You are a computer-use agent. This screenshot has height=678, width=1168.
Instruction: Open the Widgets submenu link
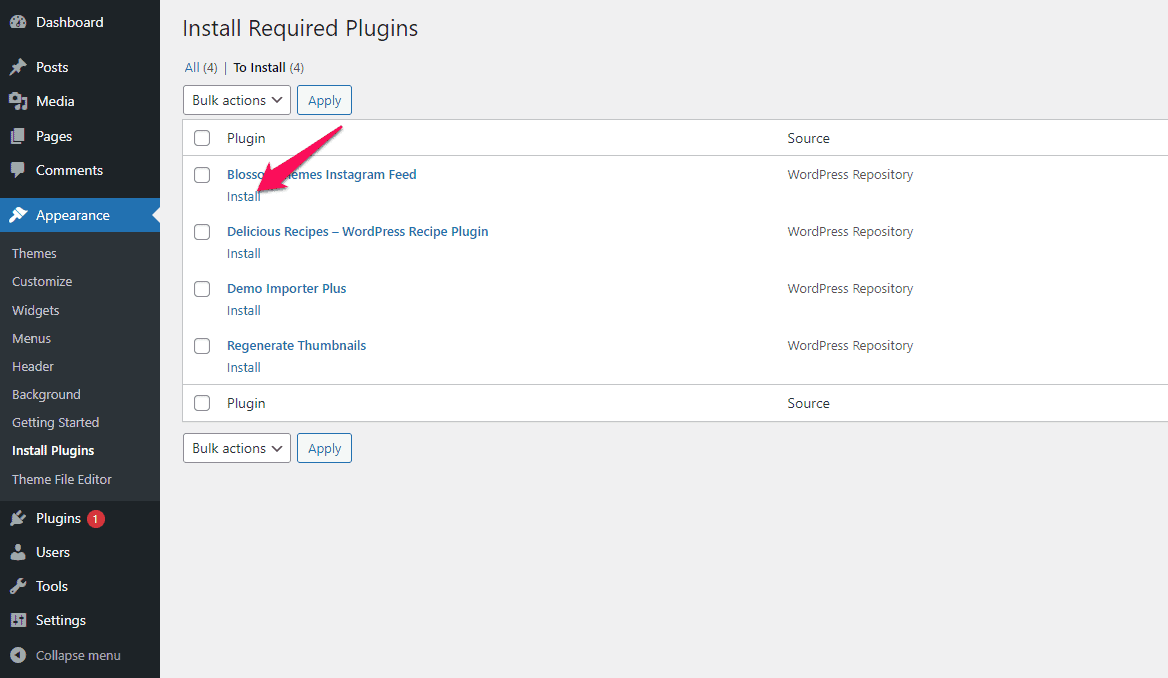tap(35, 310)
